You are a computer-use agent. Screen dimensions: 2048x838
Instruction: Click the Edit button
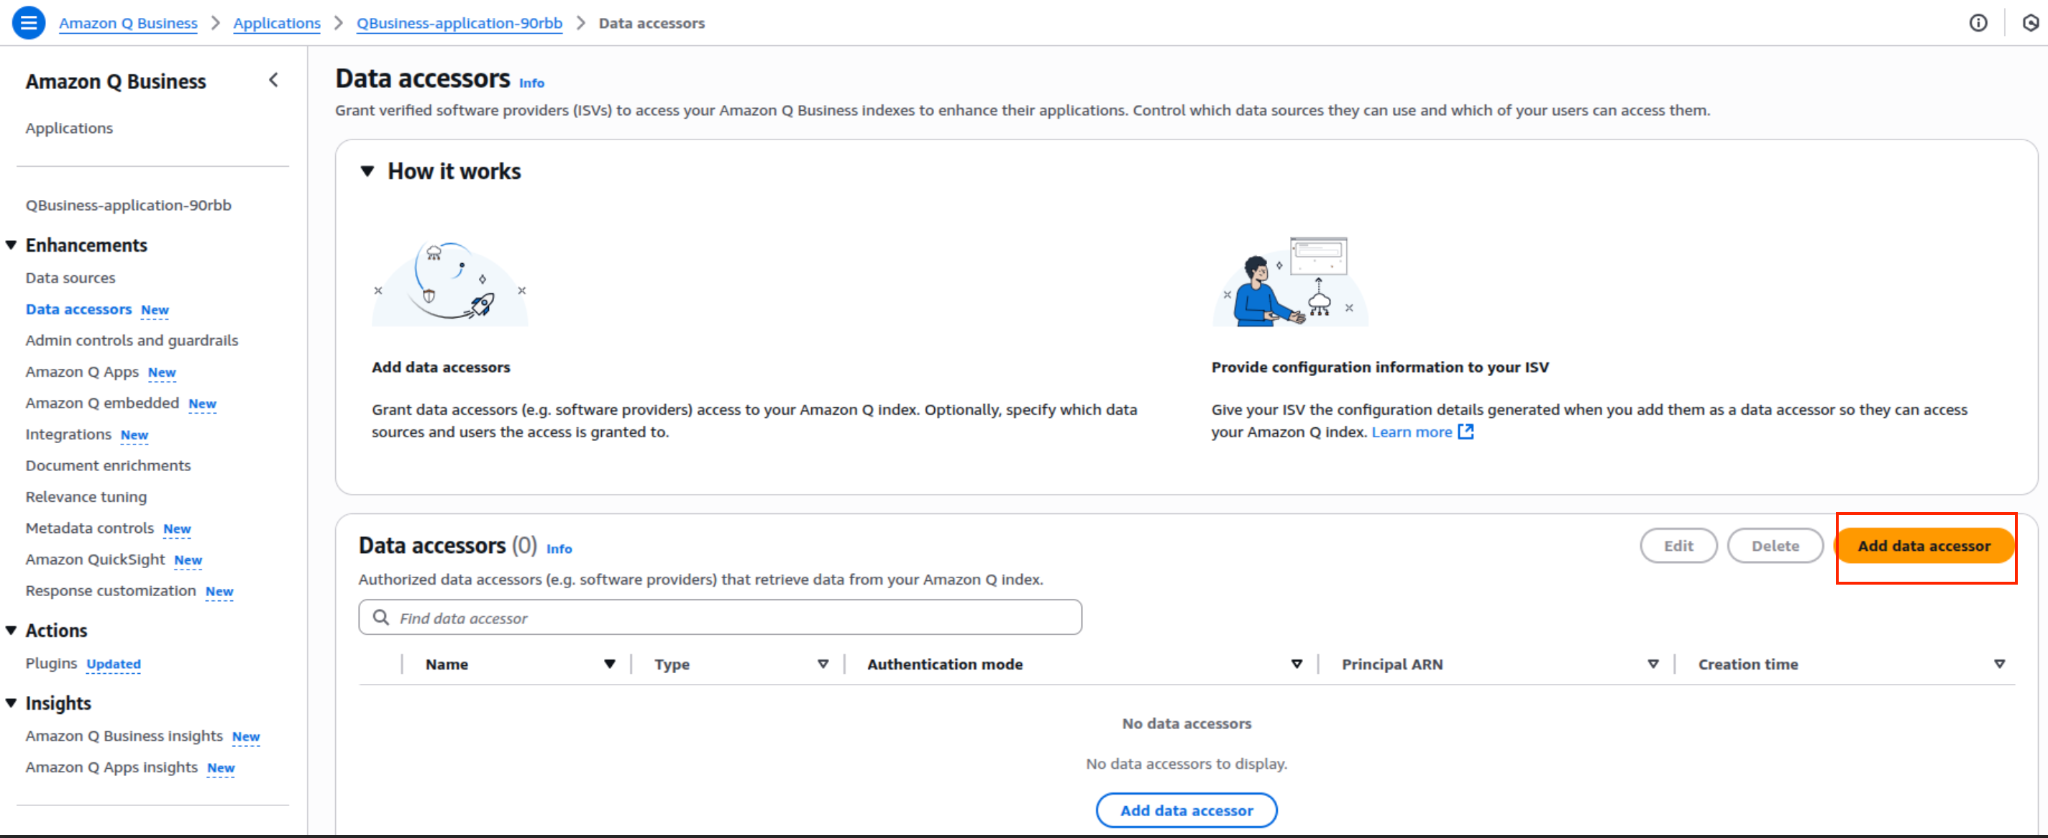click(x=1678, y=546)
